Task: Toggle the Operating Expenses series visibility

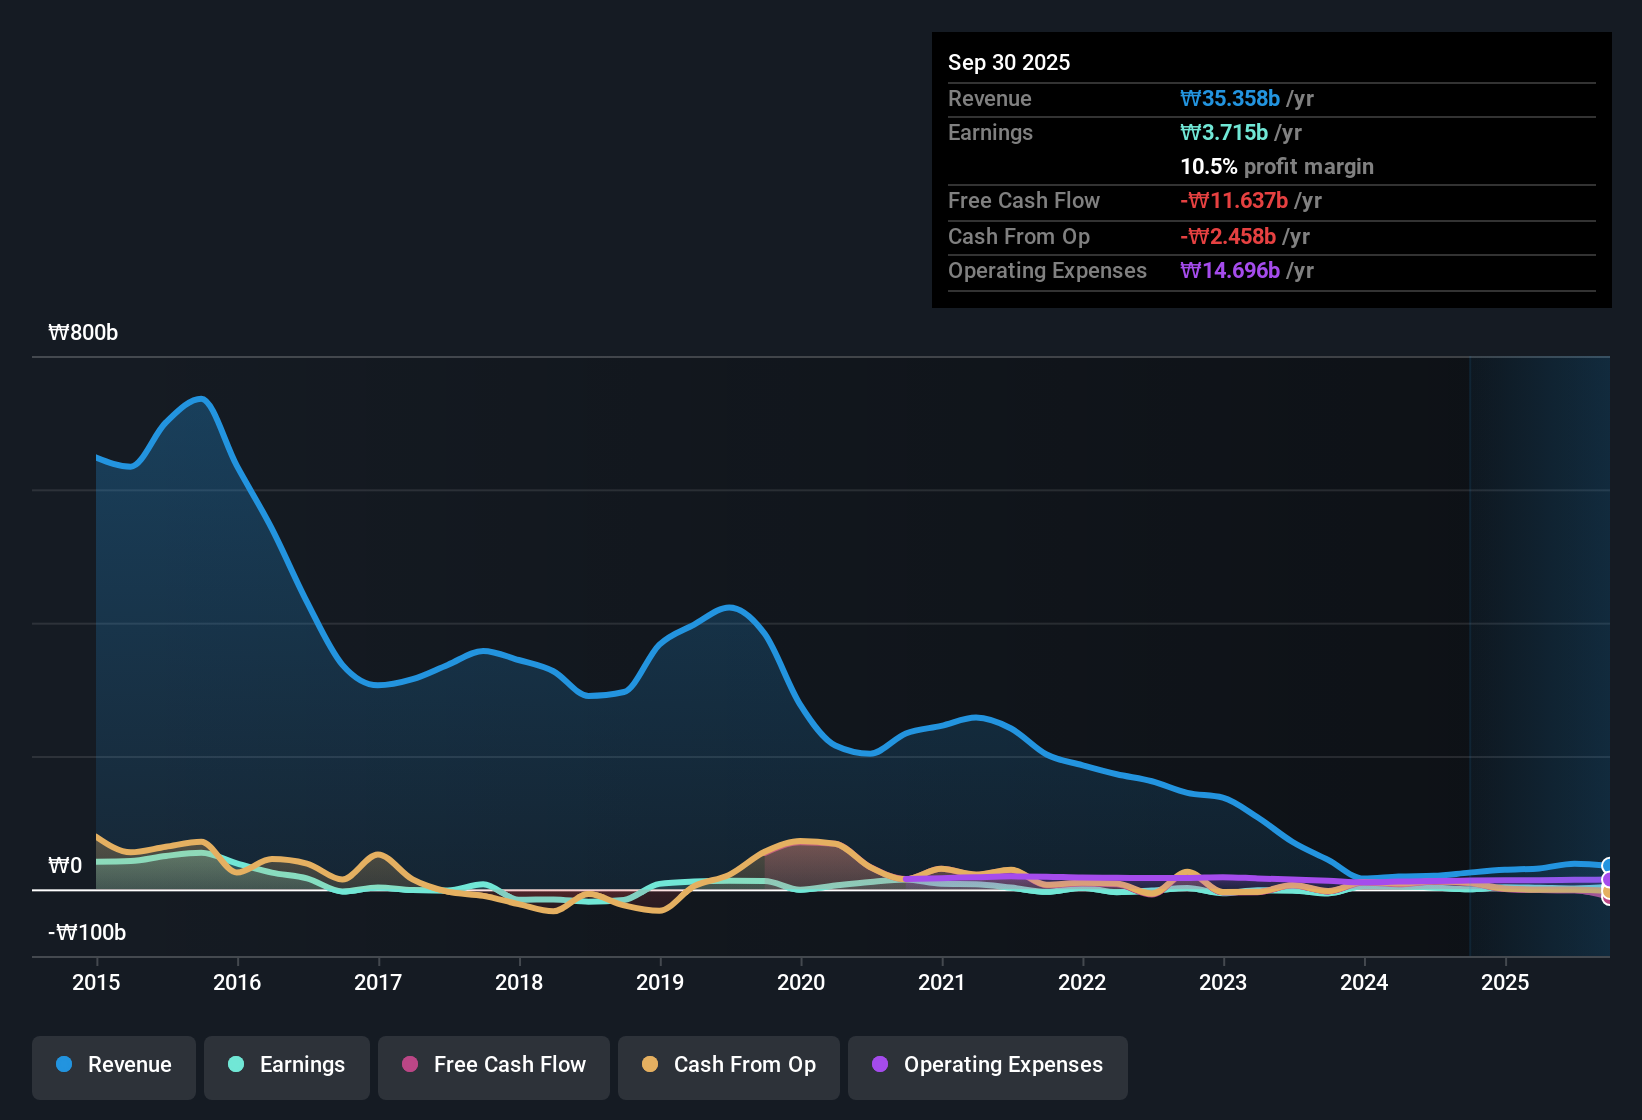Action: point(988,1065)
